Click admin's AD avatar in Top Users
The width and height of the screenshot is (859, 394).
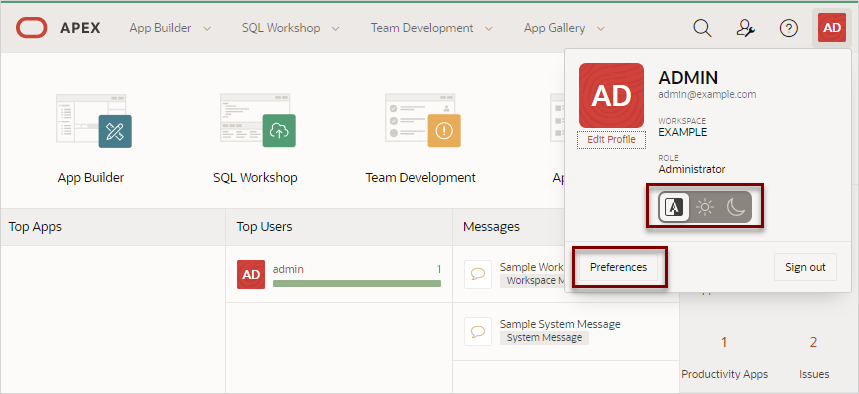251,275
